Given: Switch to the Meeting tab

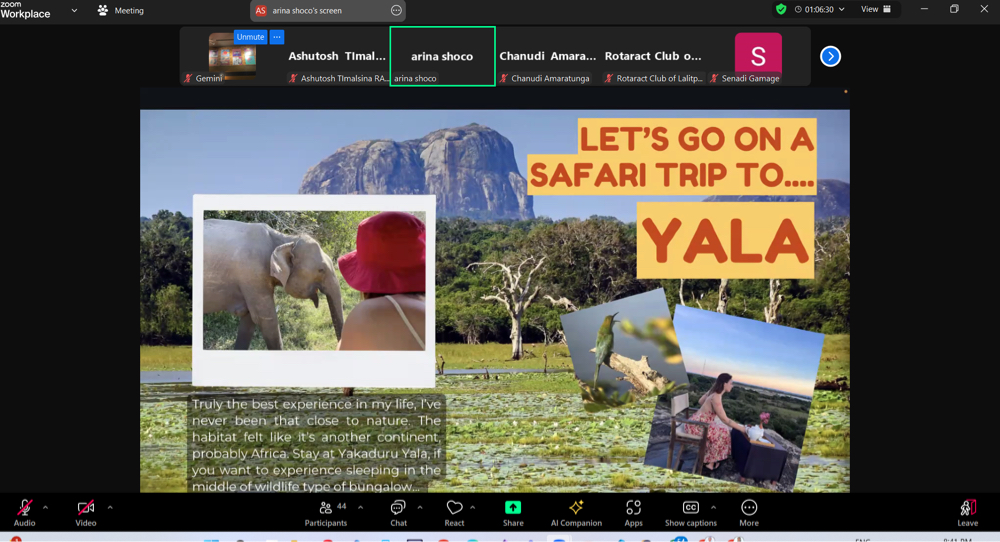Looking at the screenshot, I should [120, 10].
